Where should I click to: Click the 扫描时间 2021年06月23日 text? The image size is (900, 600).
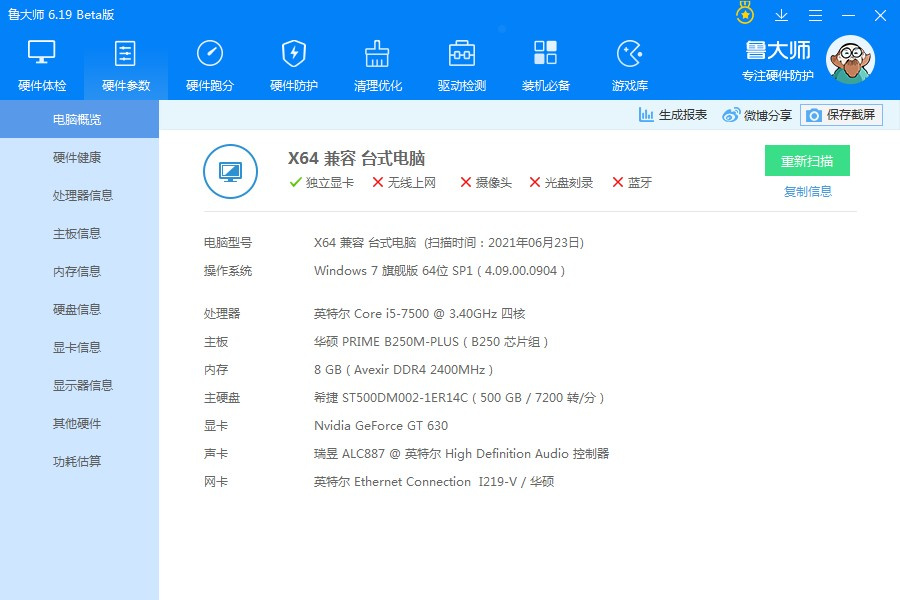[504, 242]
